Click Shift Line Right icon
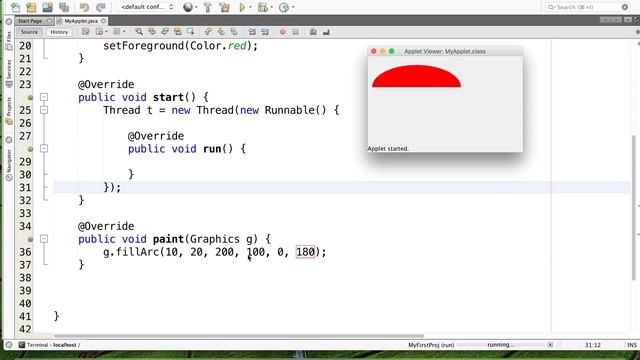The height and width of the screenshot is (360, 640). pos(265,31)
